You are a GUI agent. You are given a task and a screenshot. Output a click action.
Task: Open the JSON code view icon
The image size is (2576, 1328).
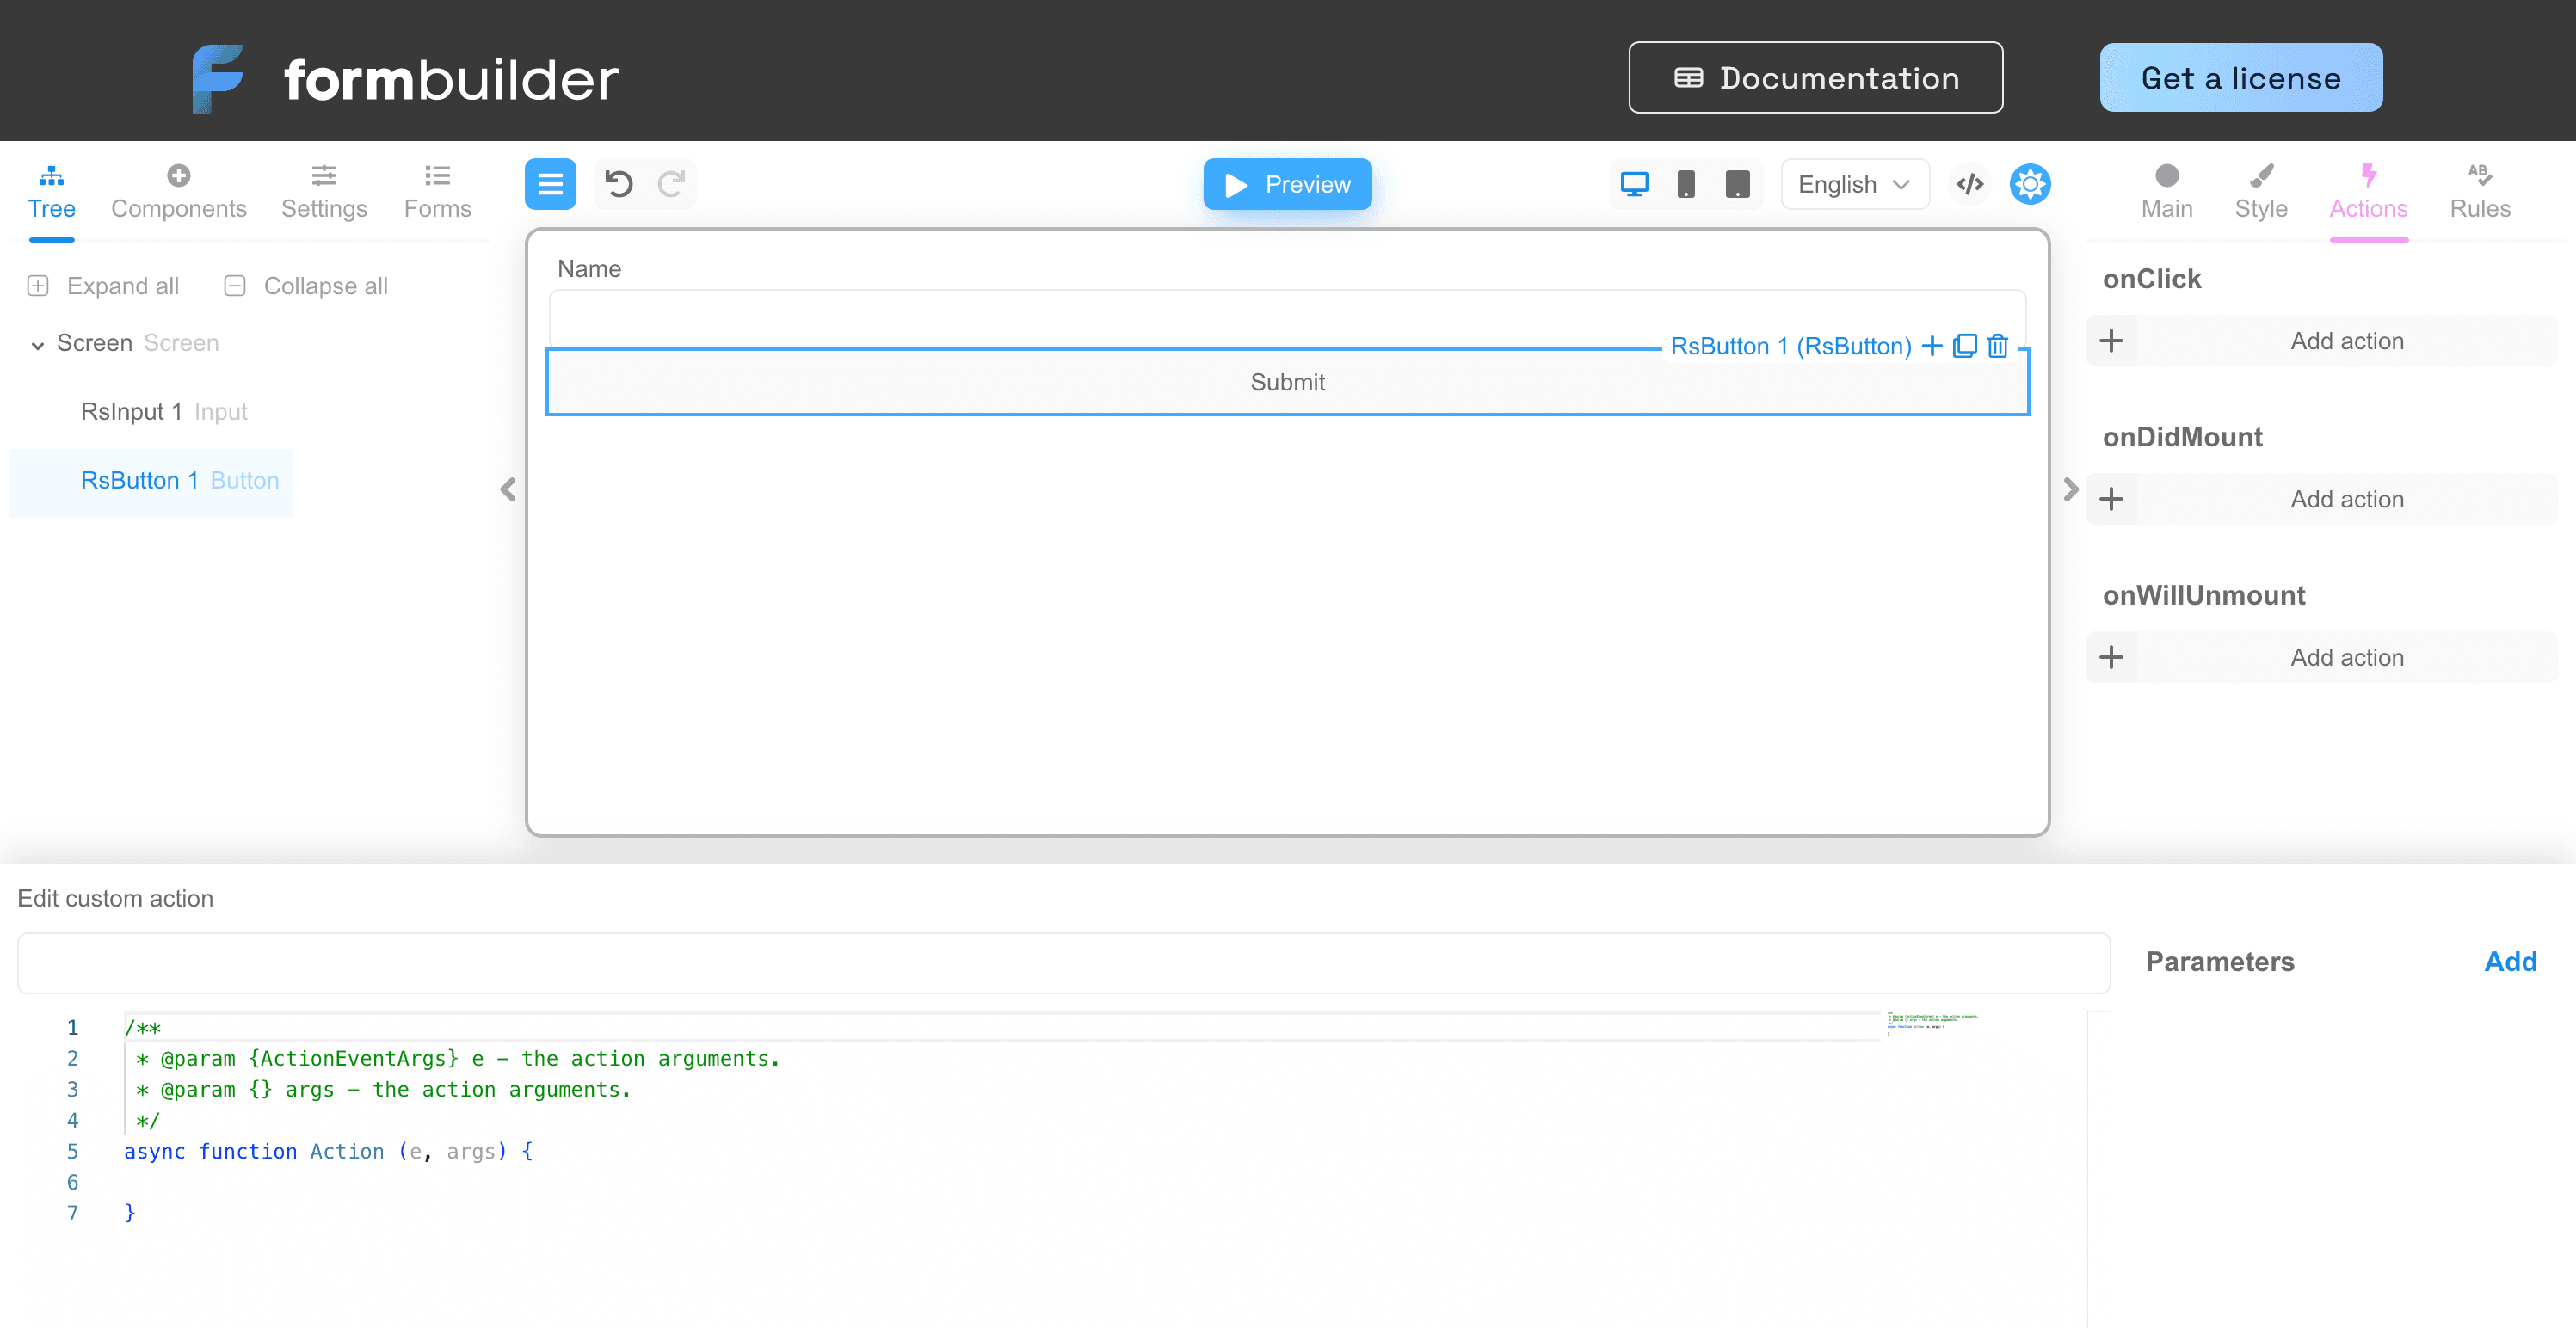click(1969, 184)
